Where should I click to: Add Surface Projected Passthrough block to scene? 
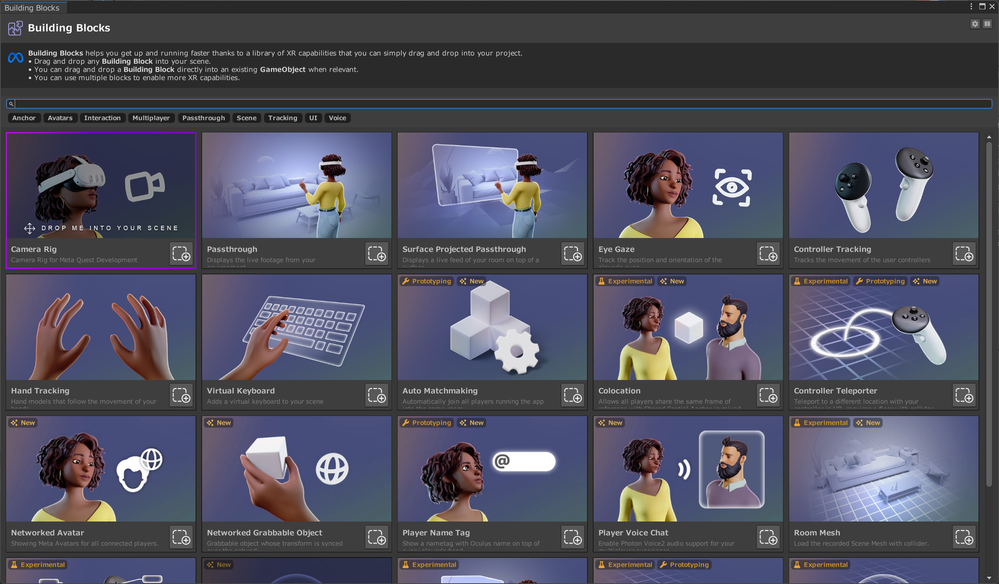[x=573, y=253]
